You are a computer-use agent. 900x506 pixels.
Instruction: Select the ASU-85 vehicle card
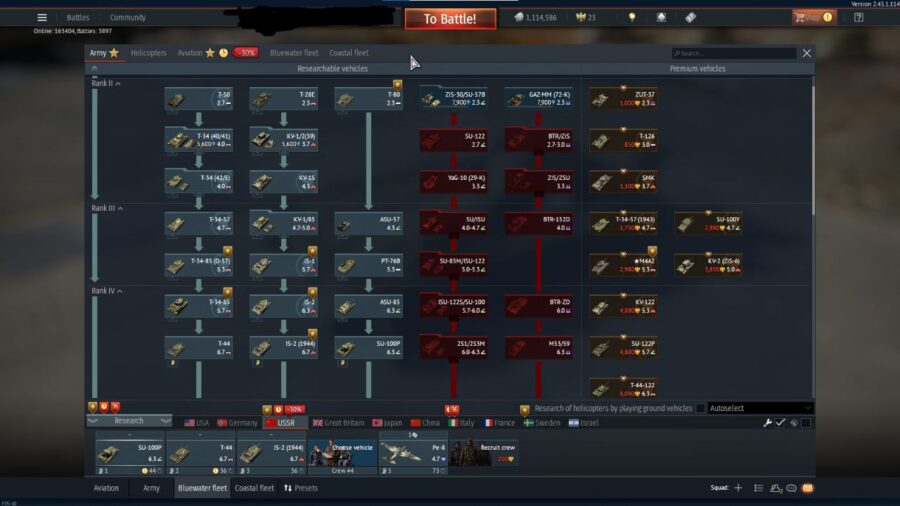368,306
